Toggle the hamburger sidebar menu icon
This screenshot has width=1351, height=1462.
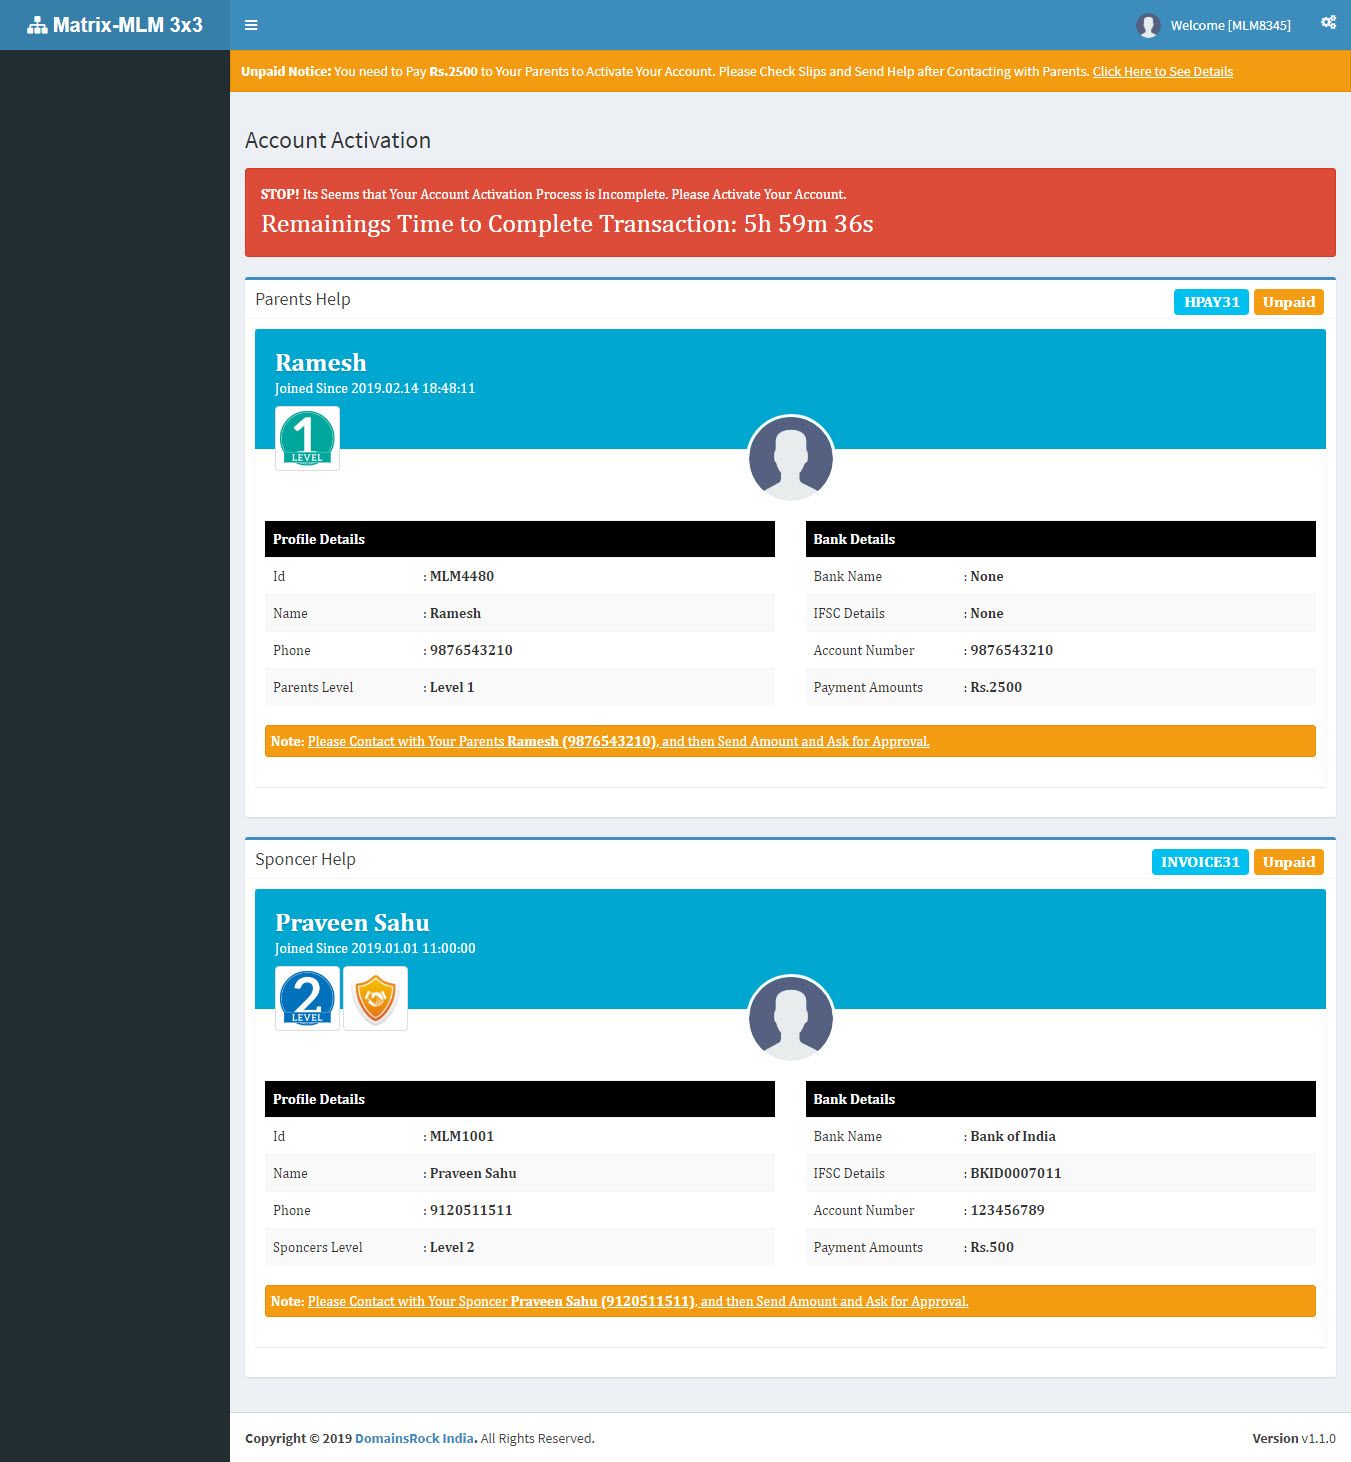click(251, 25)
